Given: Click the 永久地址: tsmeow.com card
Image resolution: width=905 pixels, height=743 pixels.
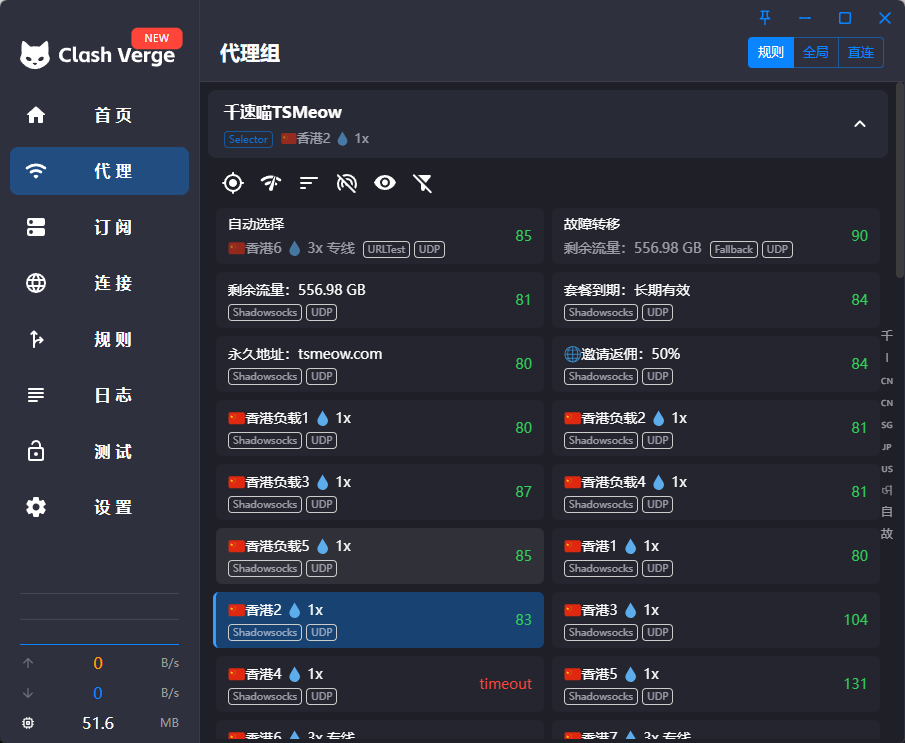Looking at the screenshot, I should [379, 364].
